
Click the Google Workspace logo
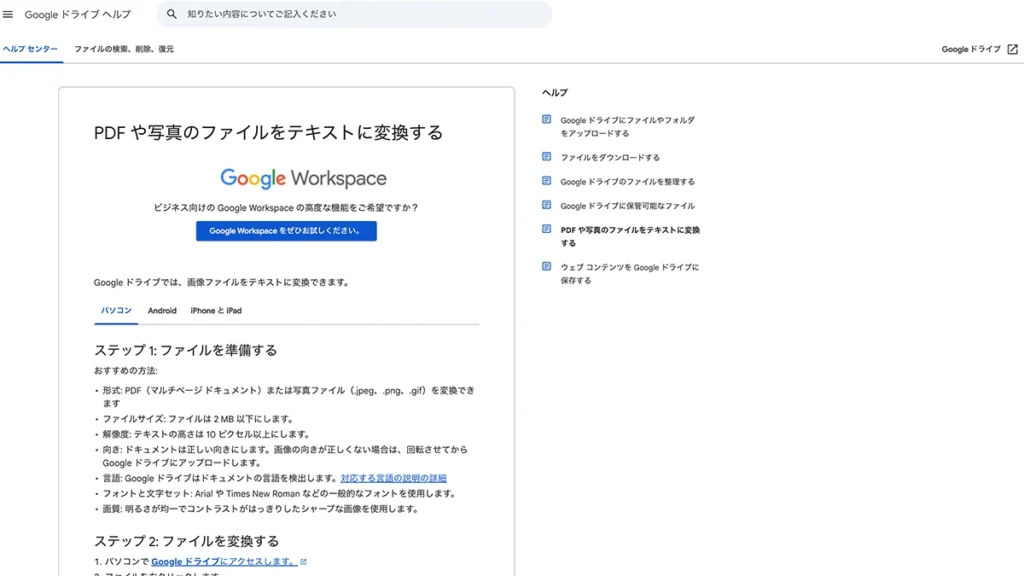303,178
